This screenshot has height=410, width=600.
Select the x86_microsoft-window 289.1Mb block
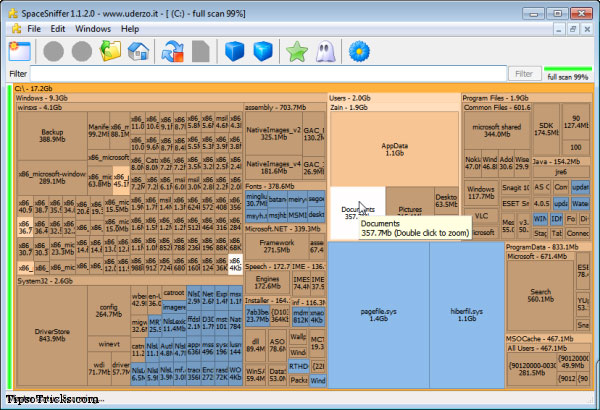(52, 177)
